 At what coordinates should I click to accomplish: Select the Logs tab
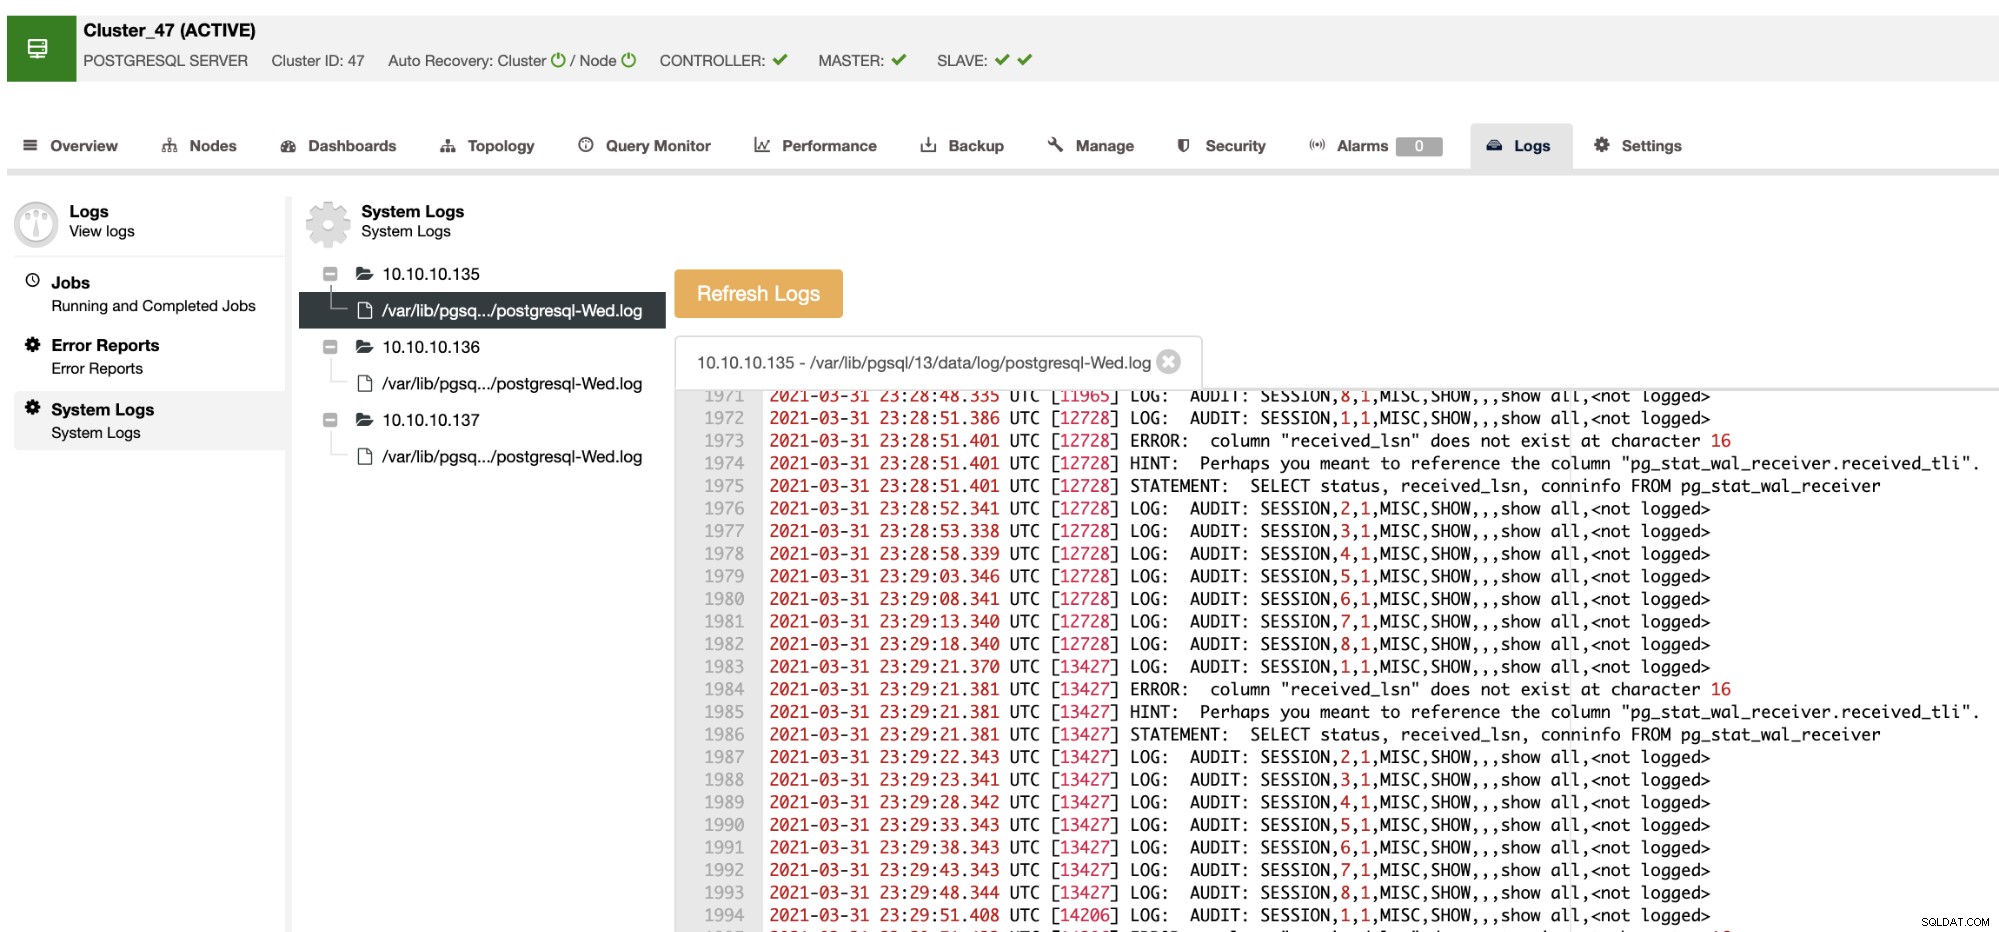pyautogui.click(x=1520, y=146)
